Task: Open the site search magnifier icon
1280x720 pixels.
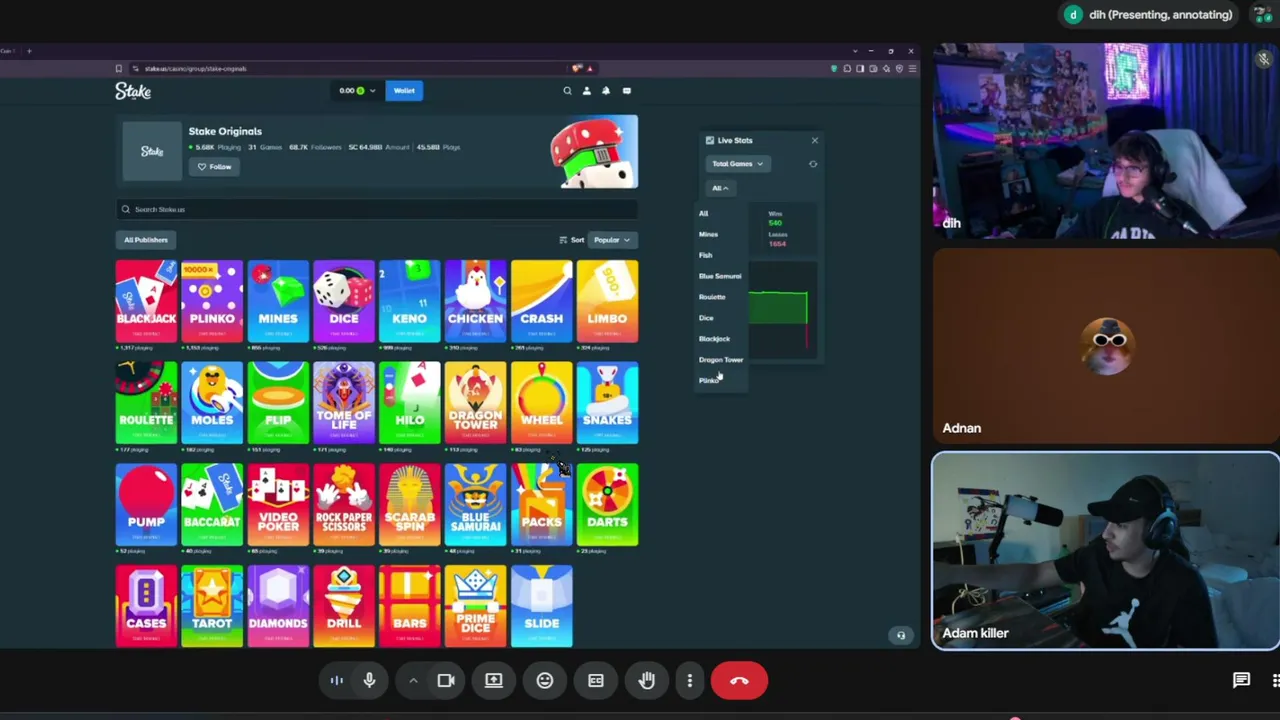Action: [567, 91]
